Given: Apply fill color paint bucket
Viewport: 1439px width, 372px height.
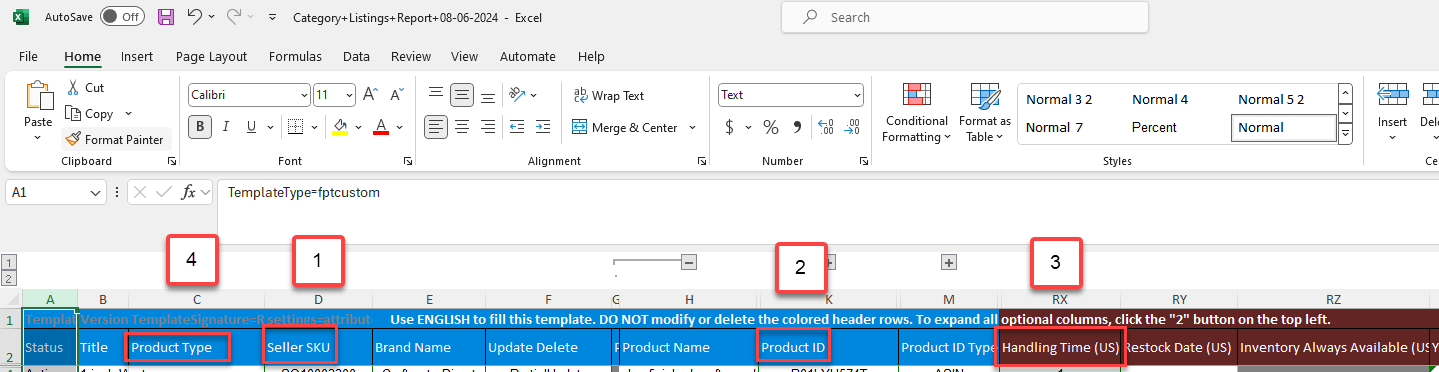Looking at the screenshot, I should [x=340, y=127].
